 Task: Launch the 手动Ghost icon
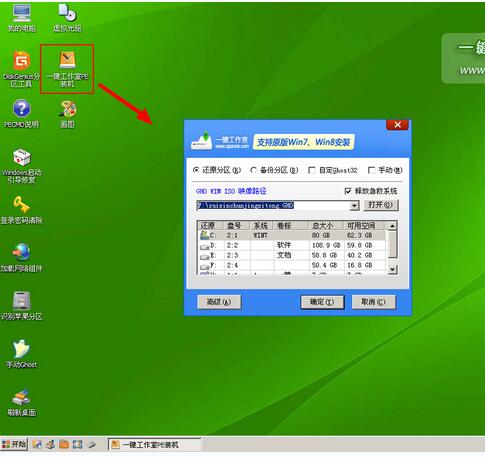(x=22, y=354)
